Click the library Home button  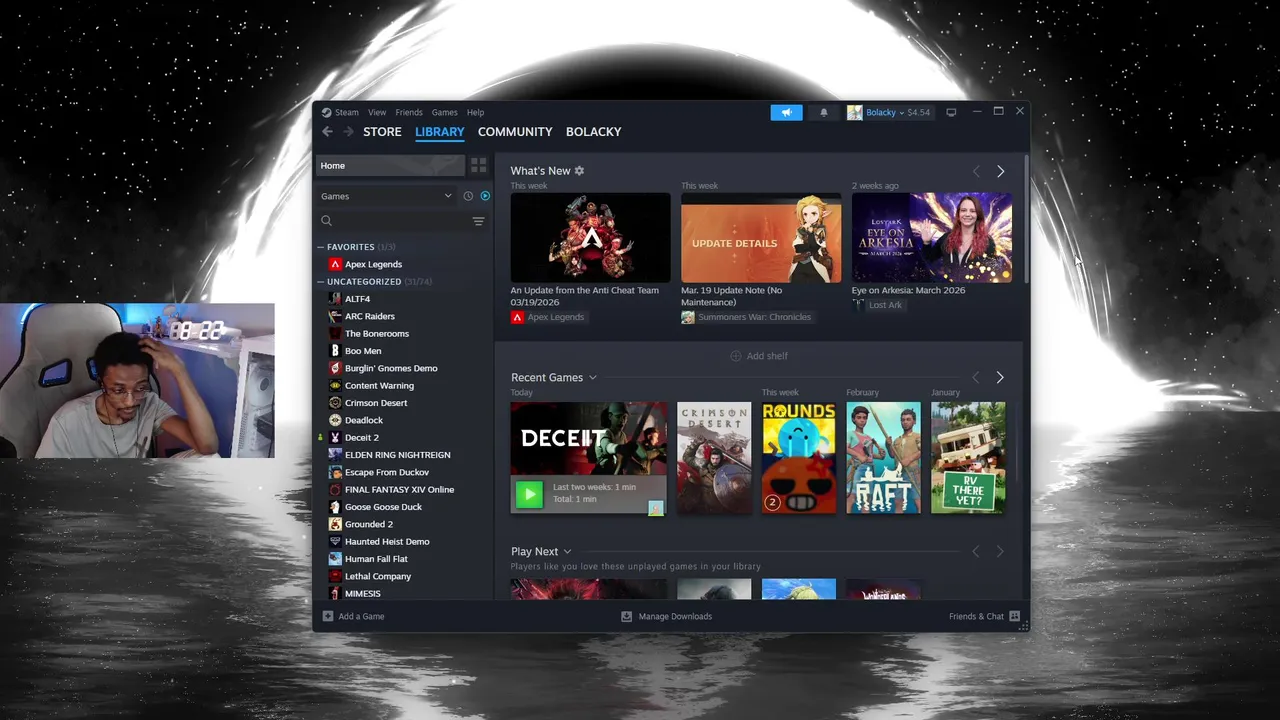(391, 166)
